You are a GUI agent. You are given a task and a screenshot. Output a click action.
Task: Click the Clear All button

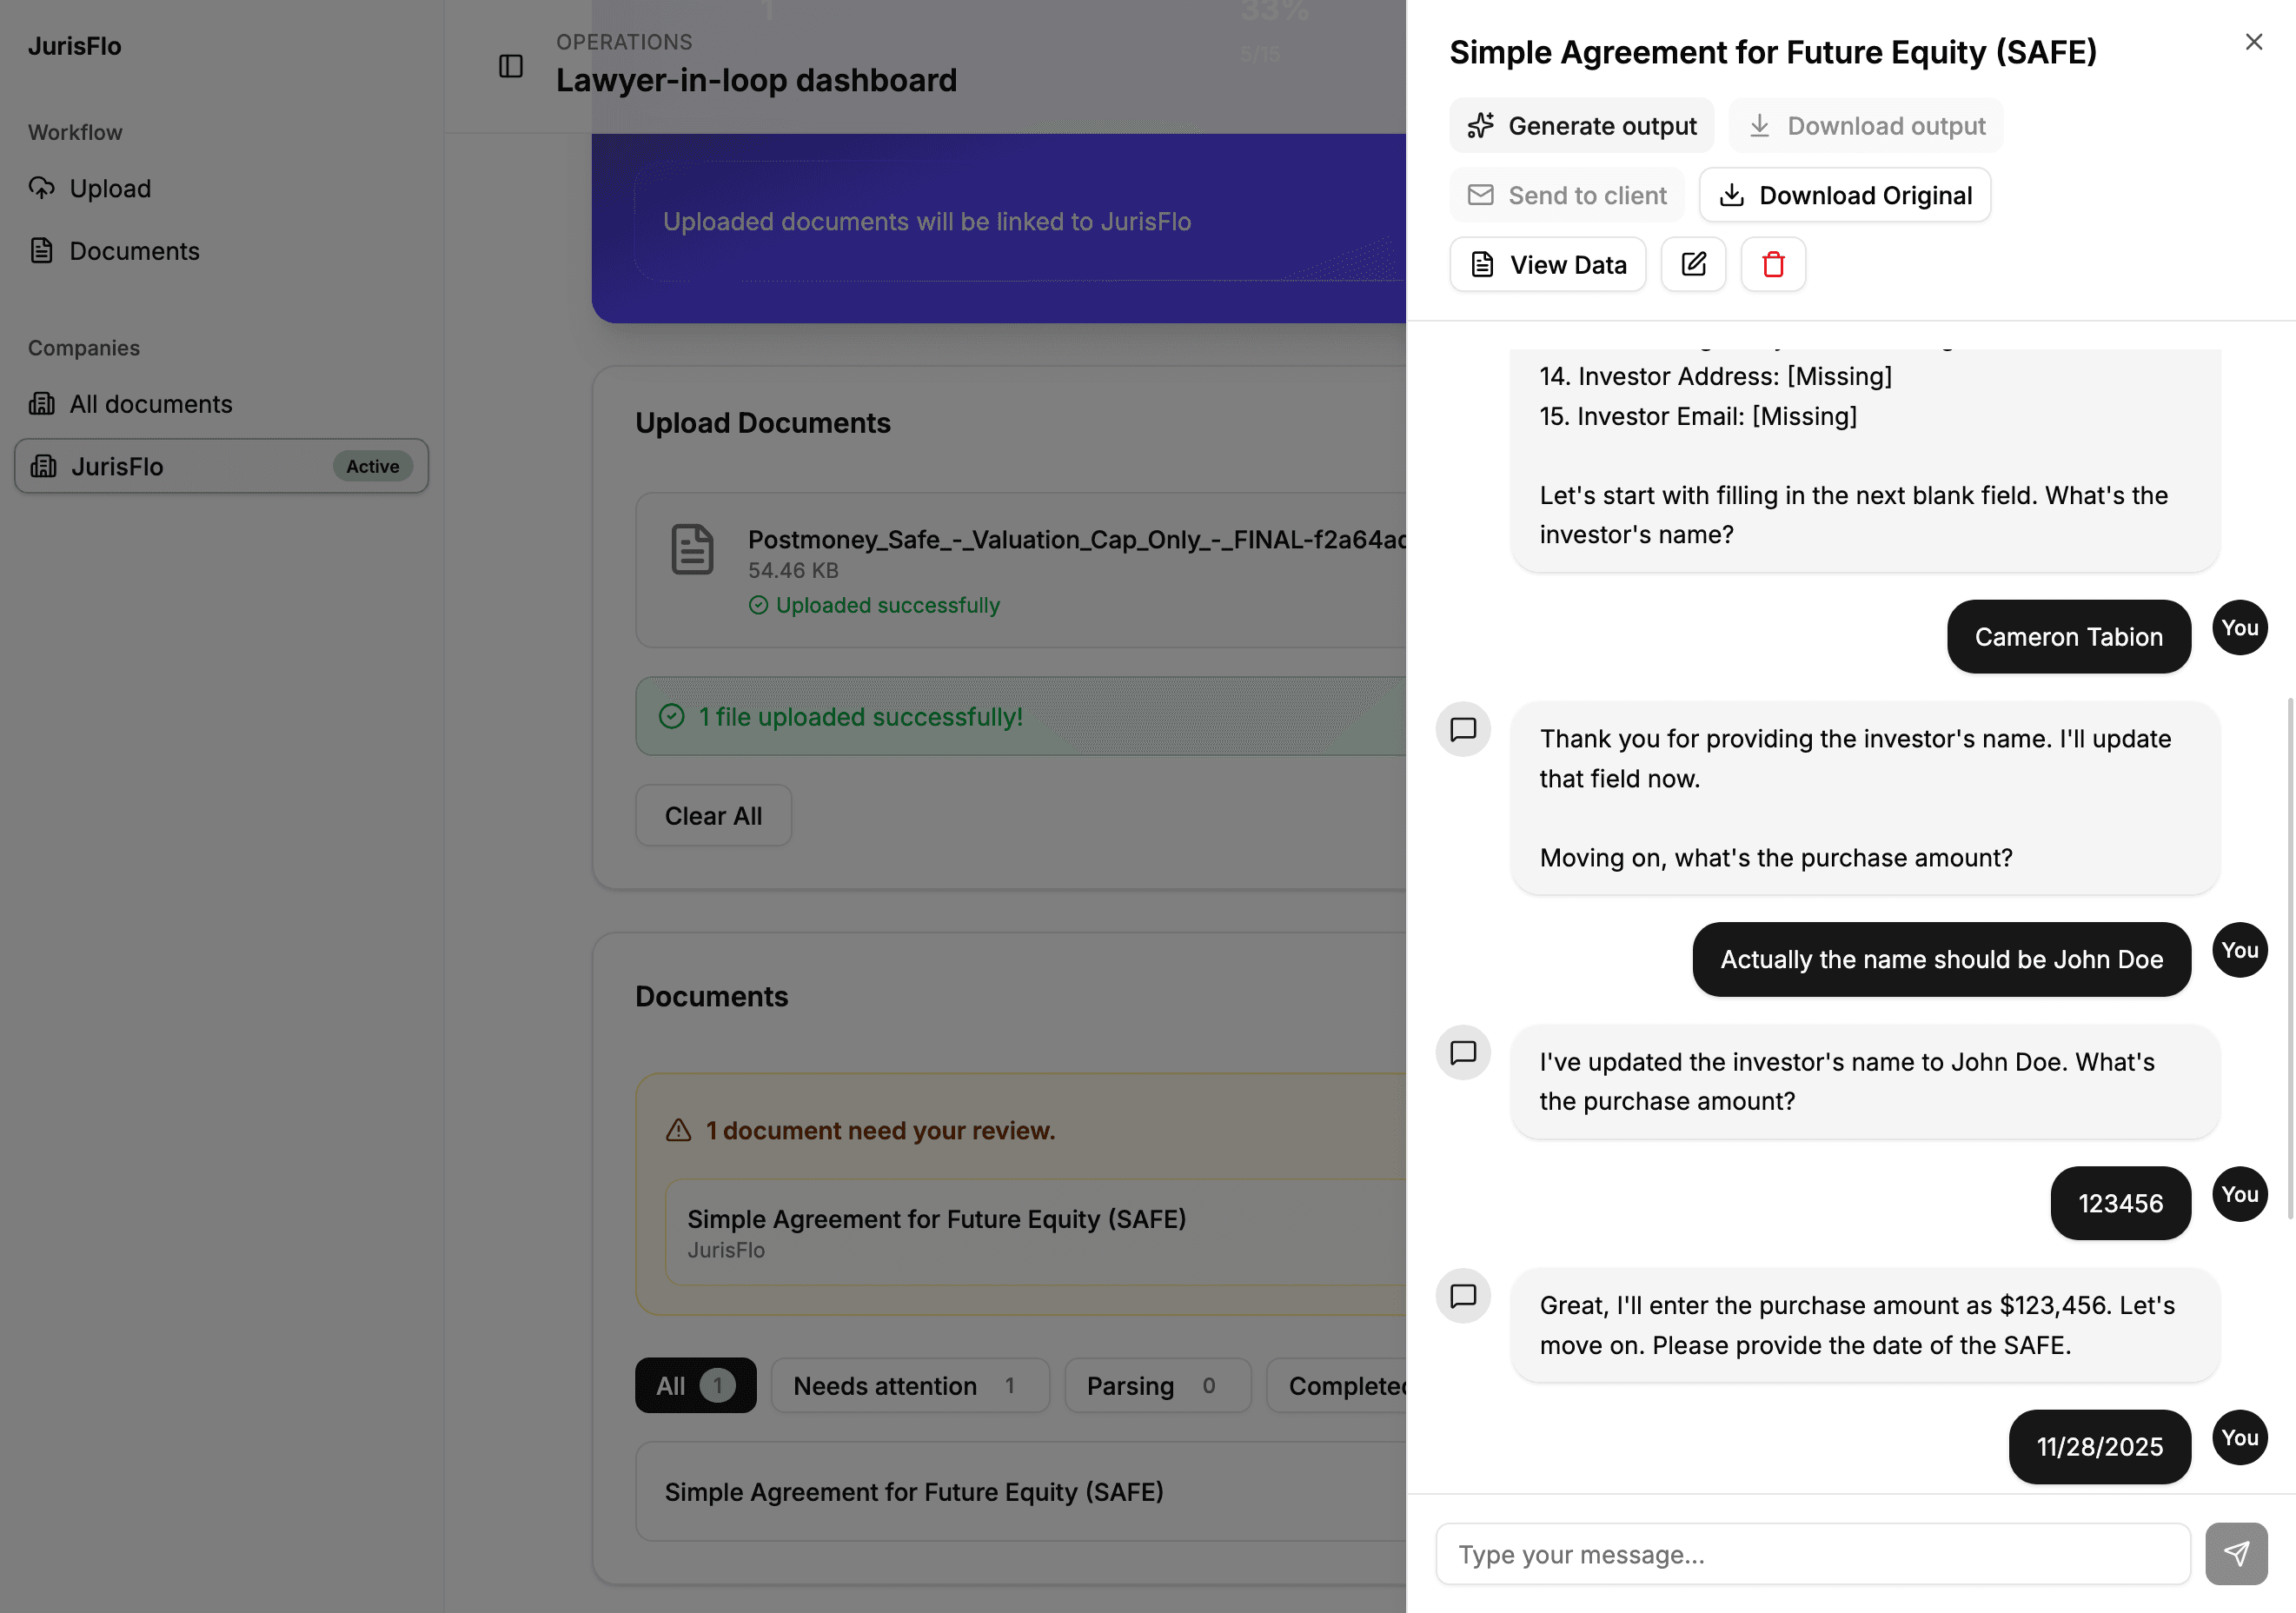(x=713, y=815)
